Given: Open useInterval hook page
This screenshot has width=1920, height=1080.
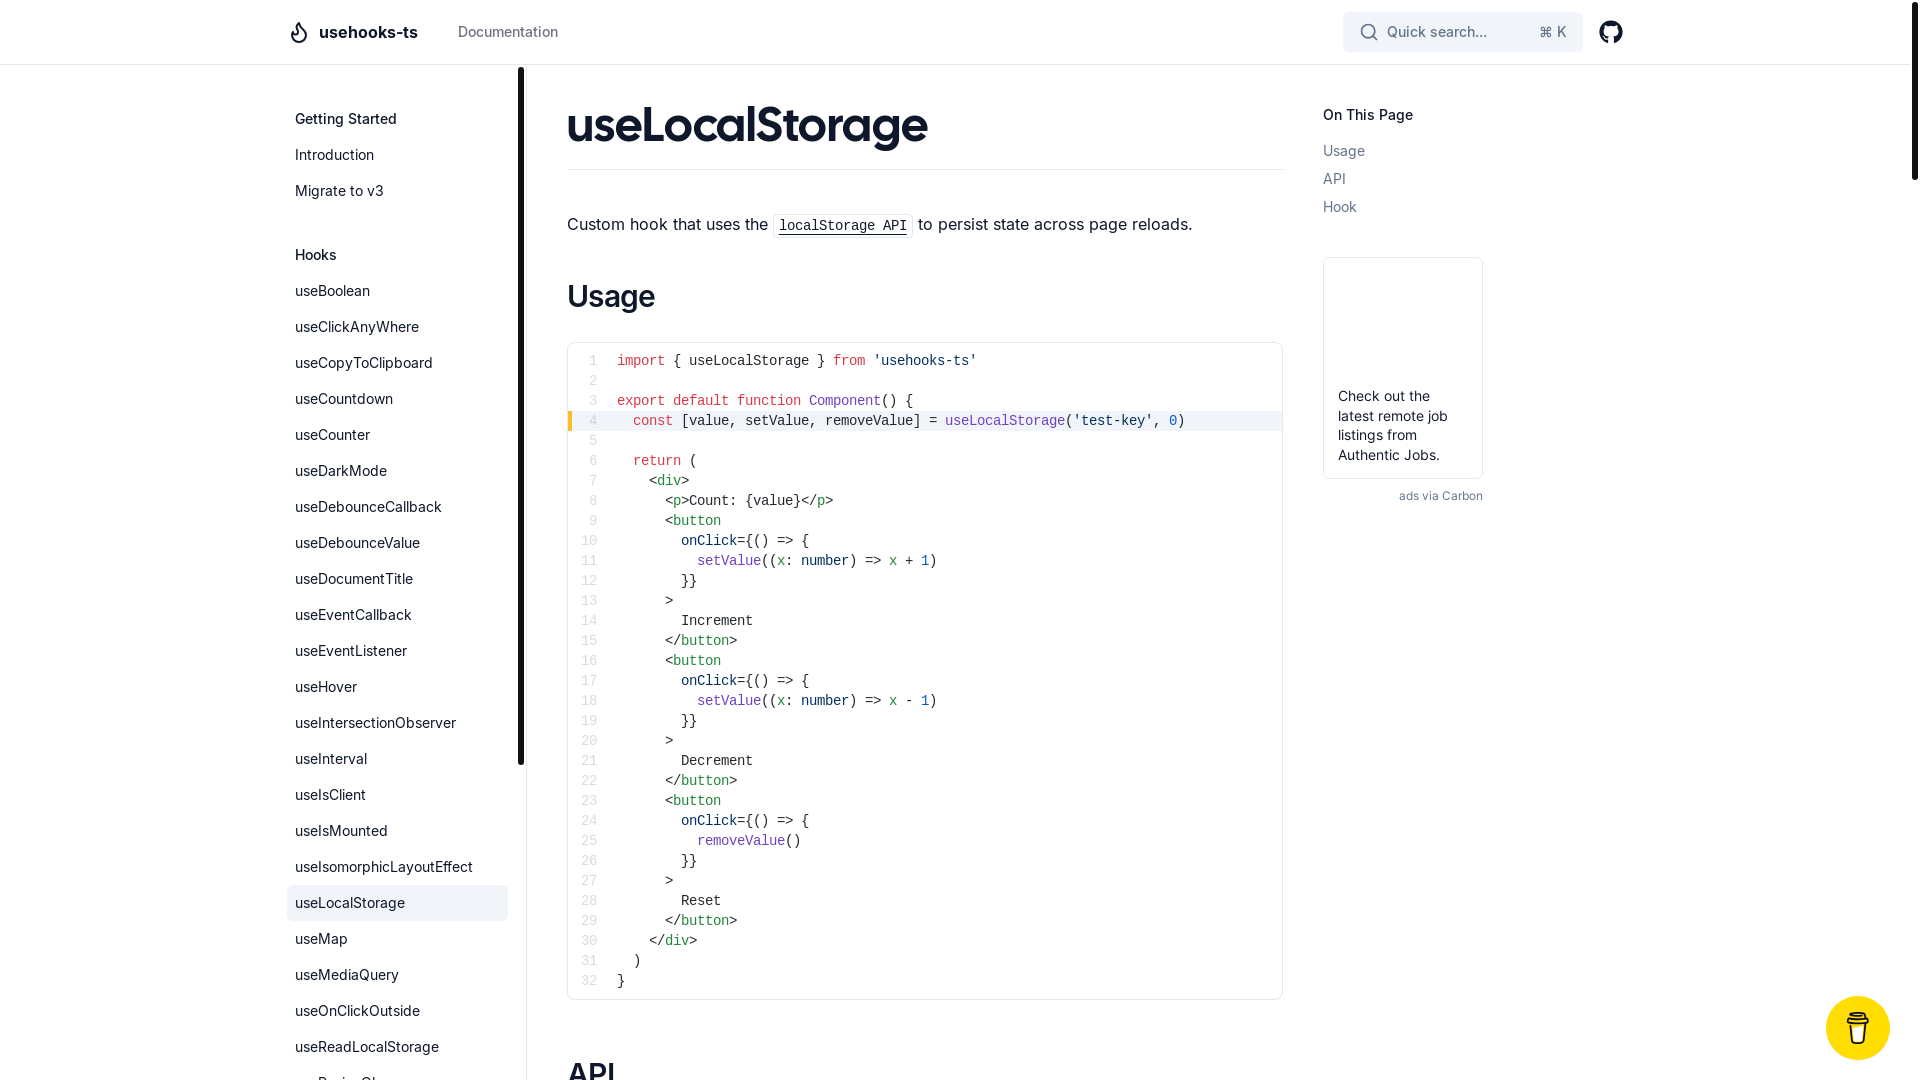Looking at the screenshot, I should coord(397,759).
